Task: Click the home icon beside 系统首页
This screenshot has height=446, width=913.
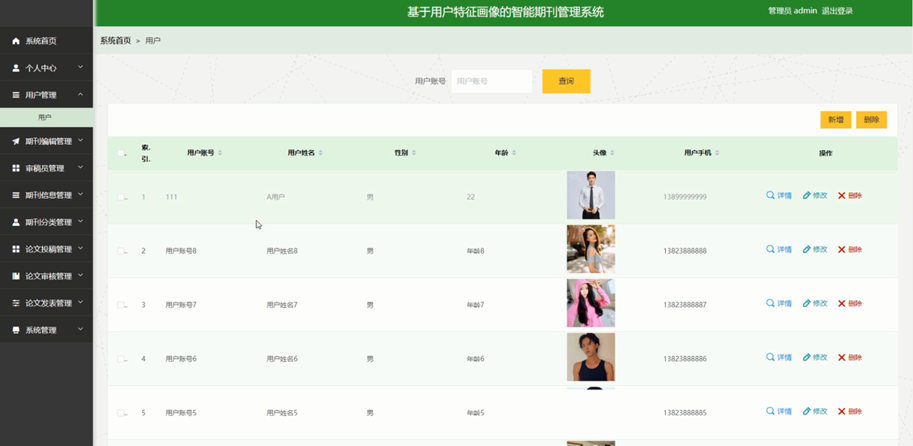Action: (16, 41)
